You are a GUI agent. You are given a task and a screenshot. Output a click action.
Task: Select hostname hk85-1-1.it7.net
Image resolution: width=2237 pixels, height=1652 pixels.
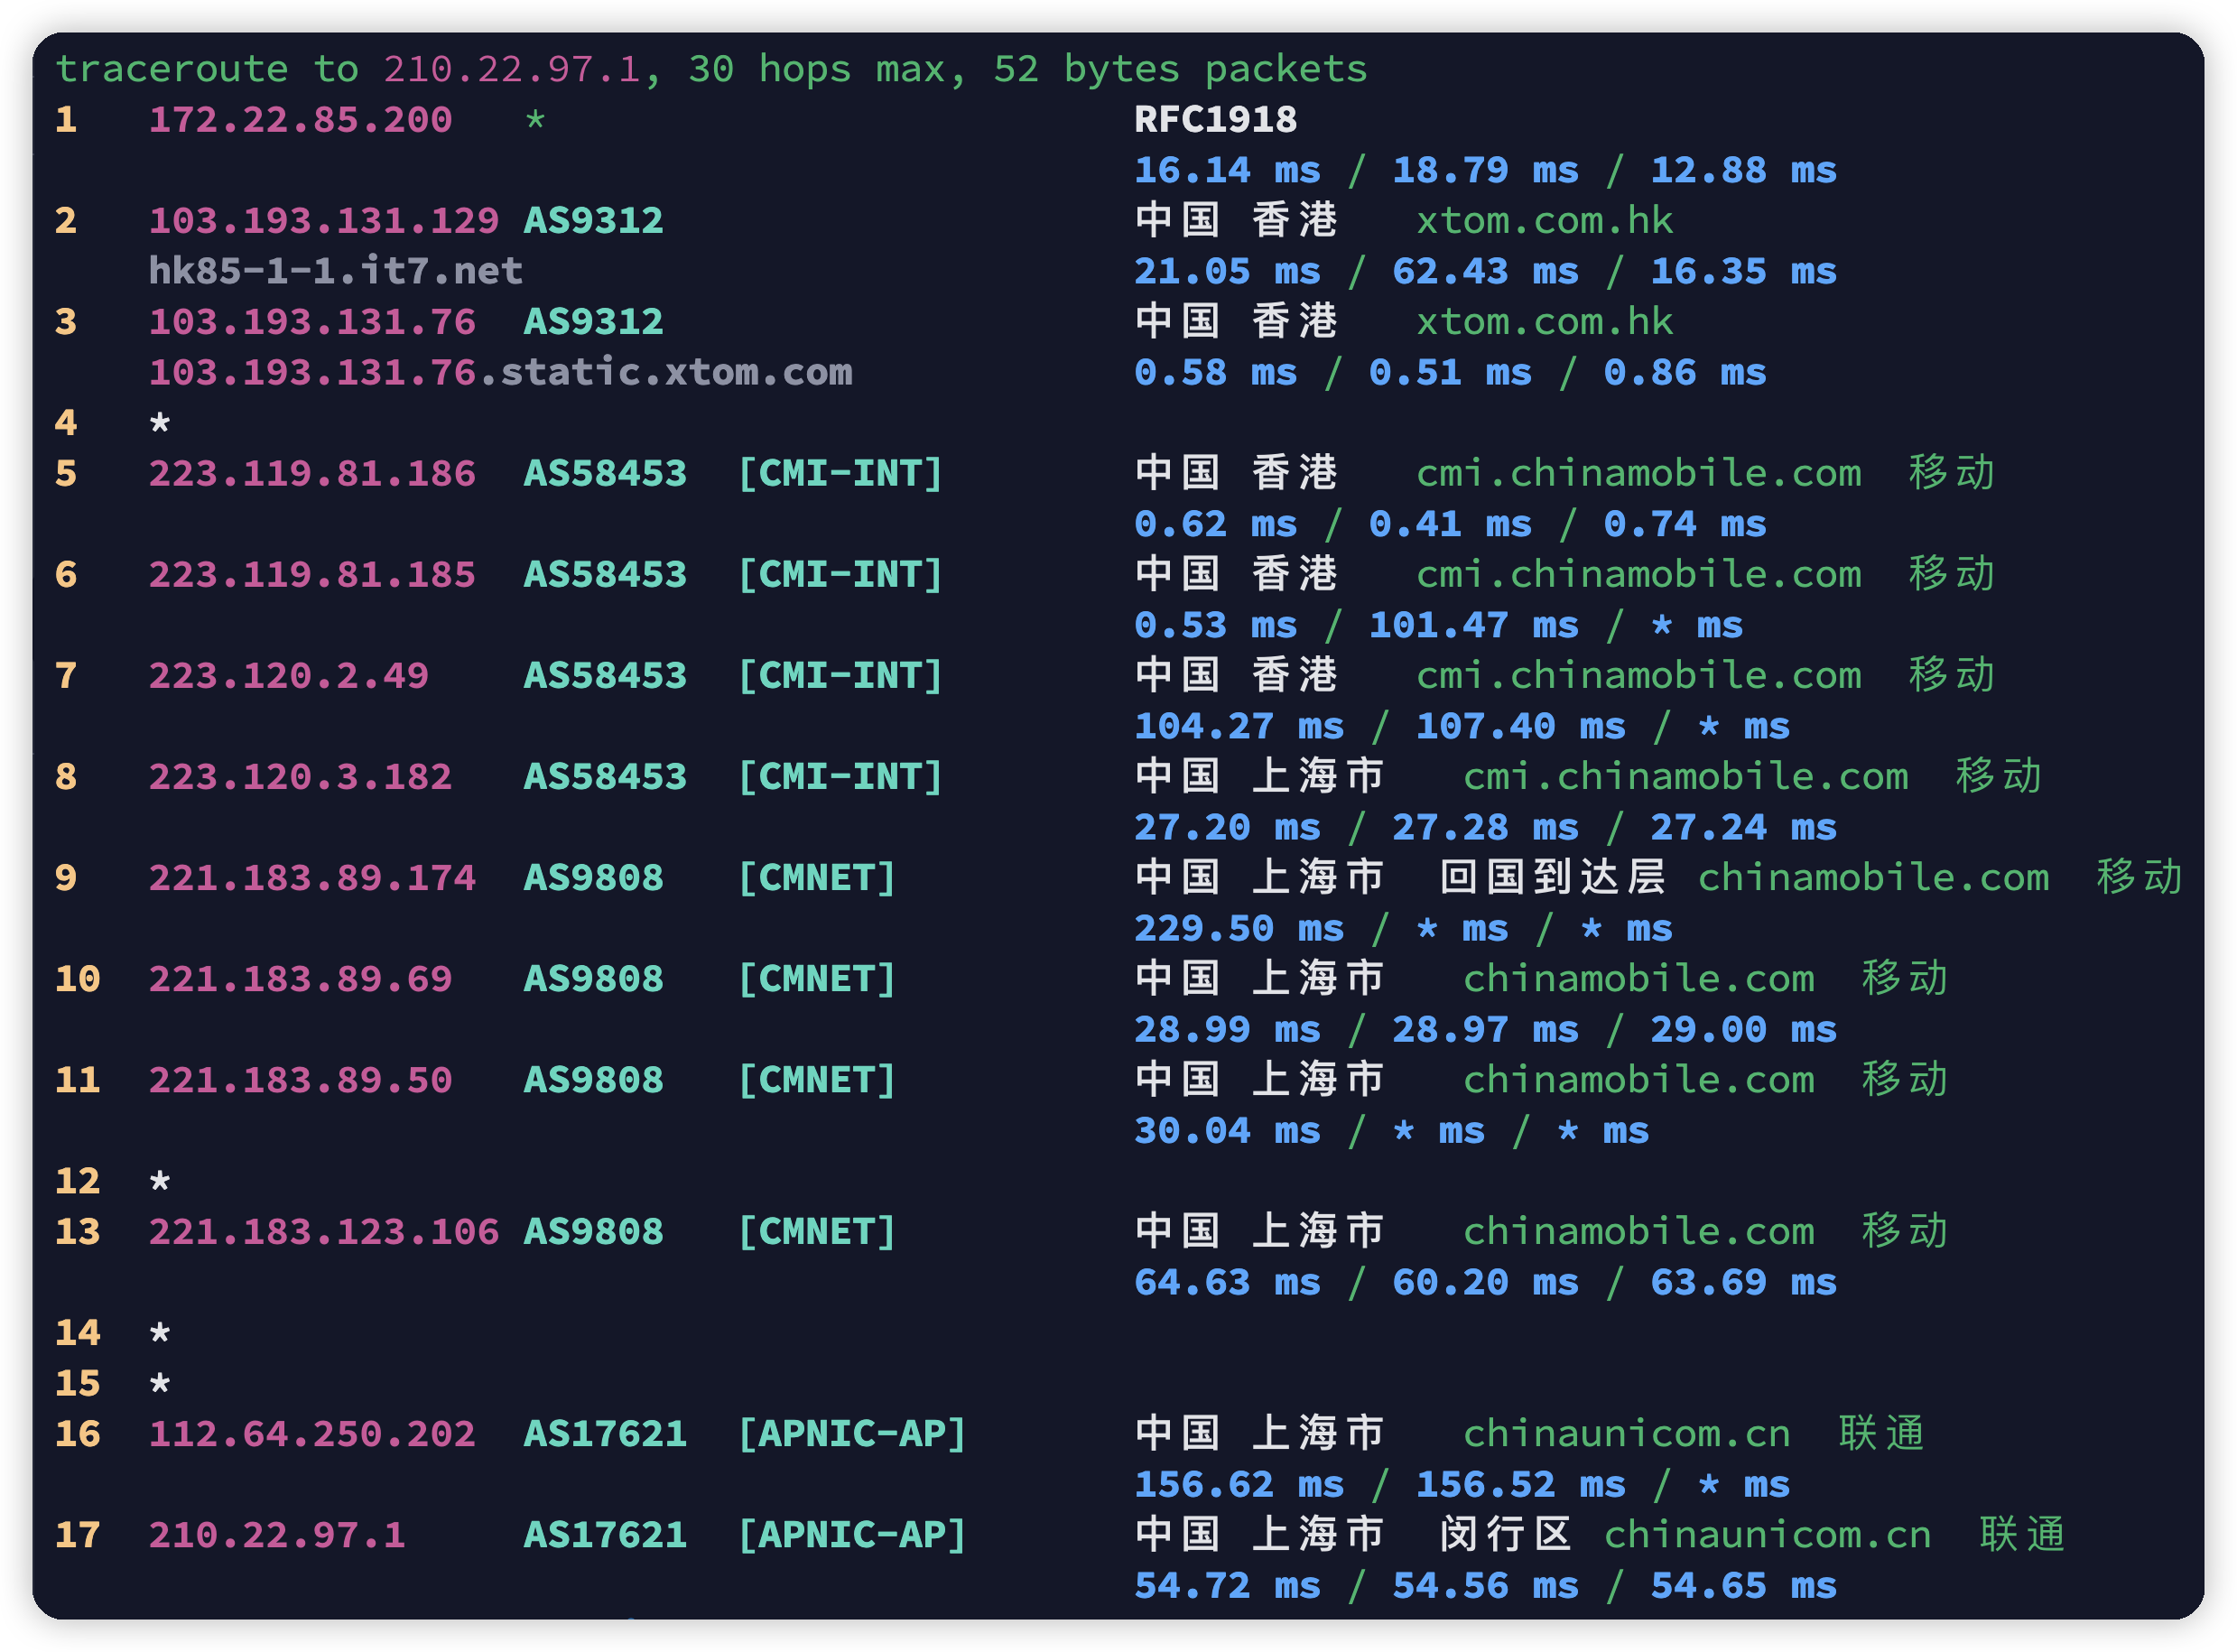pyautogui.click(x=335, y=271)
